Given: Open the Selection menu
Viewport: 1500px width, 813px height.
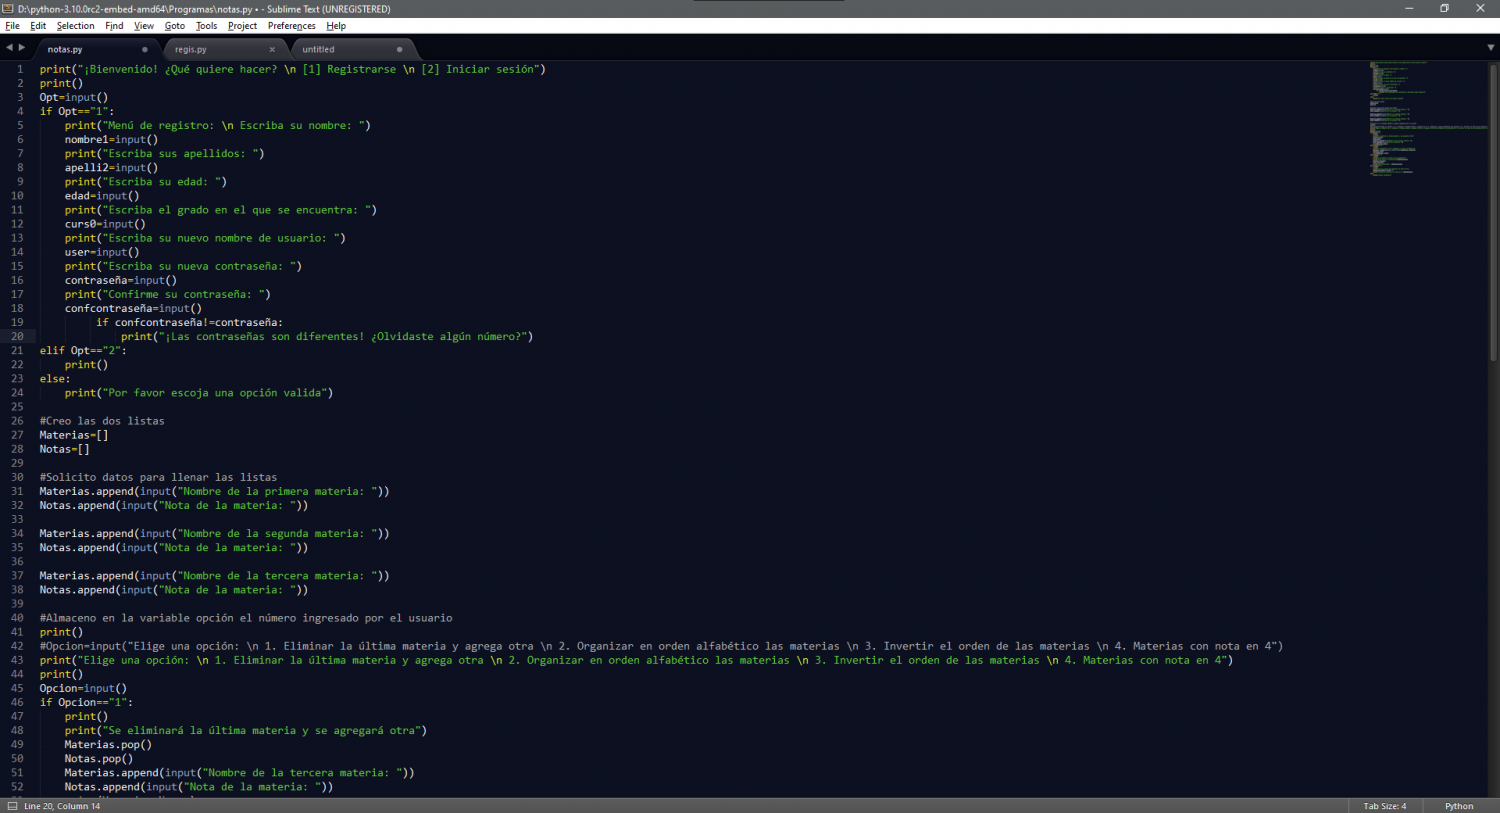Looking at the screenshot, I should (75, 26).
